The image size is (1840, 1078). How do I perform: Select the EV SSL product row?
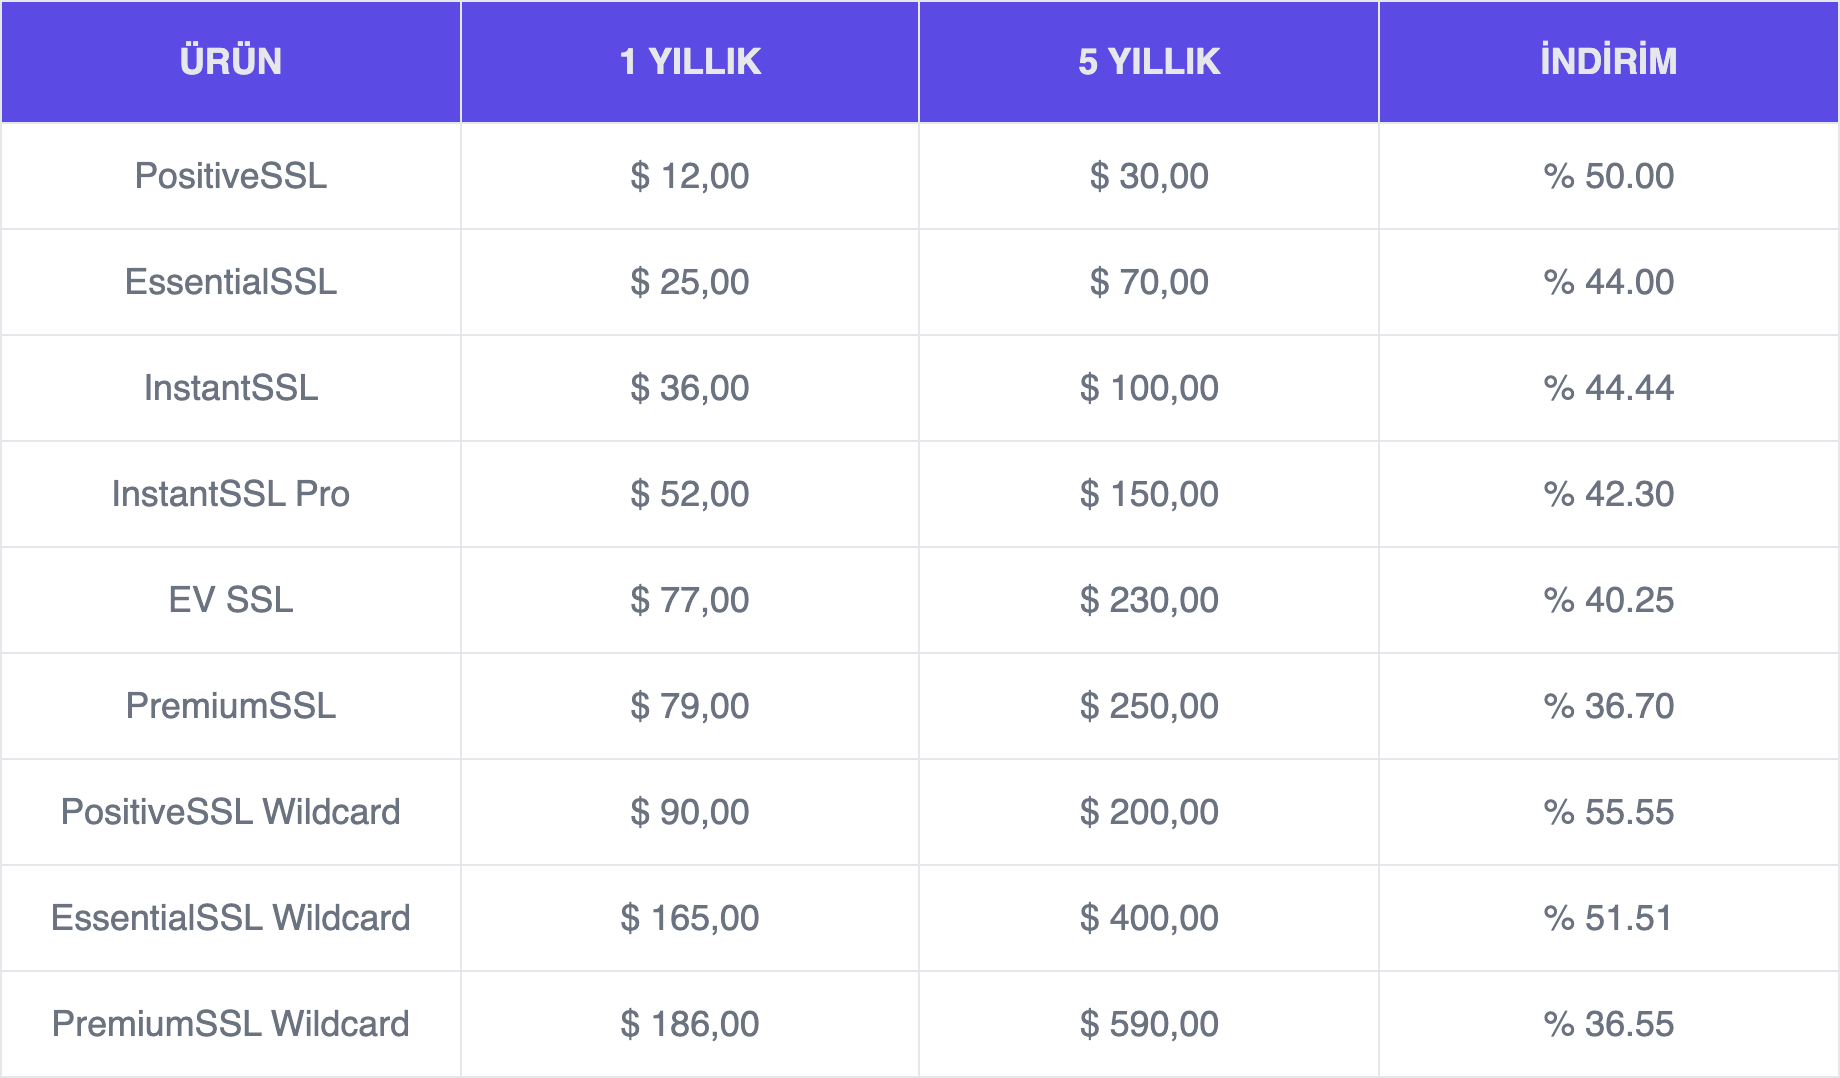920,600
